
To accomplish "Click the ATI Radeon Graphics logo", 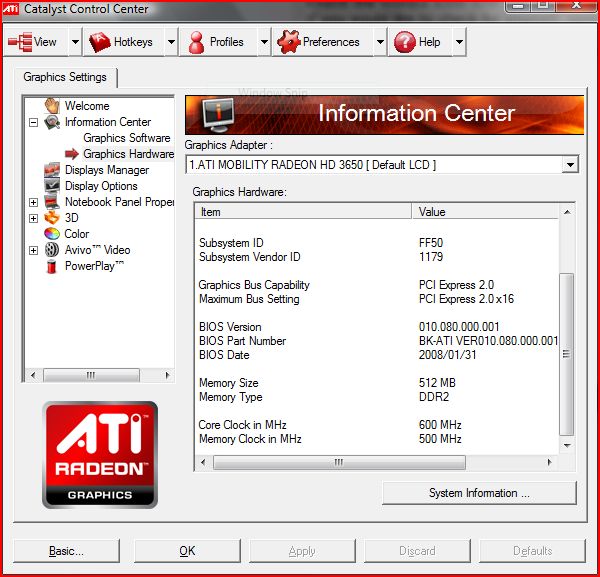I will (100, 455).
